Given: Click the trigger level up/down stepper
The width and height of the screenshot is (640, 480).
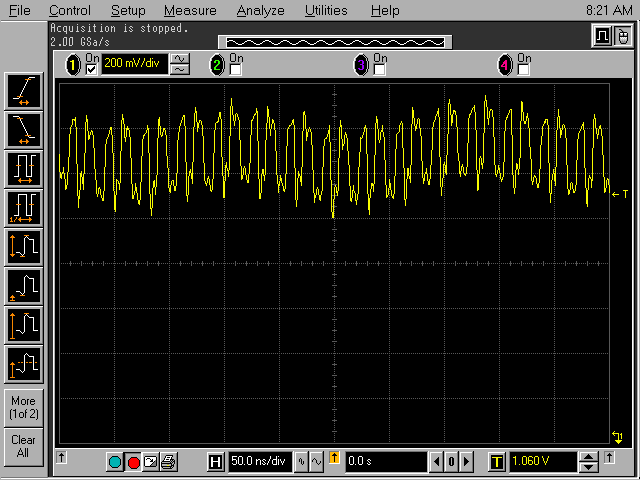Looking at the screenshot, I should [x=589, y=462].
